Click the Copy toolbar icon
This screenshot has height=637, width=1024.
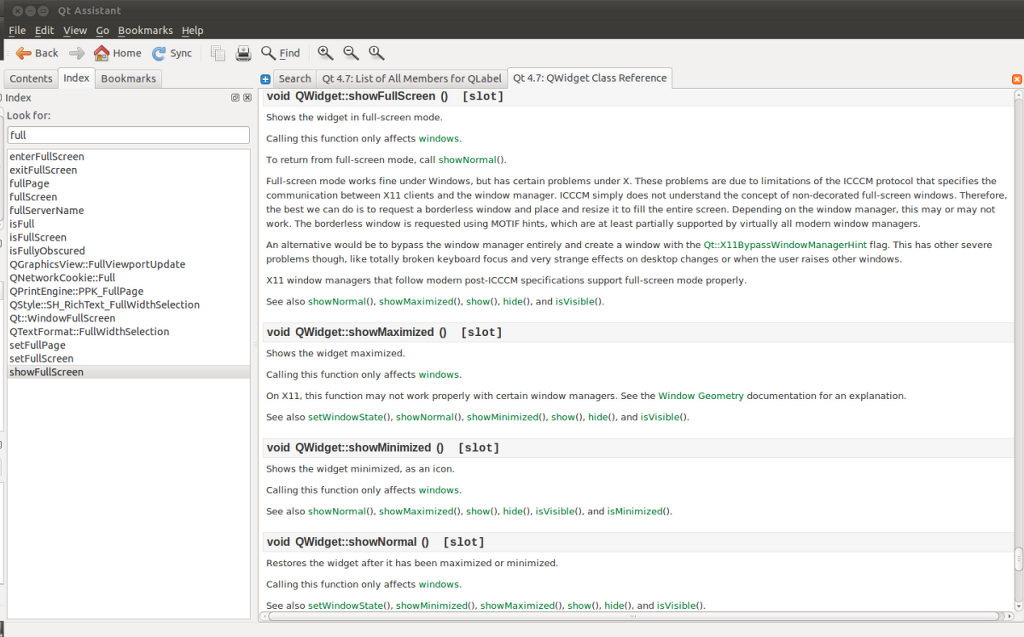click(218, 53)
